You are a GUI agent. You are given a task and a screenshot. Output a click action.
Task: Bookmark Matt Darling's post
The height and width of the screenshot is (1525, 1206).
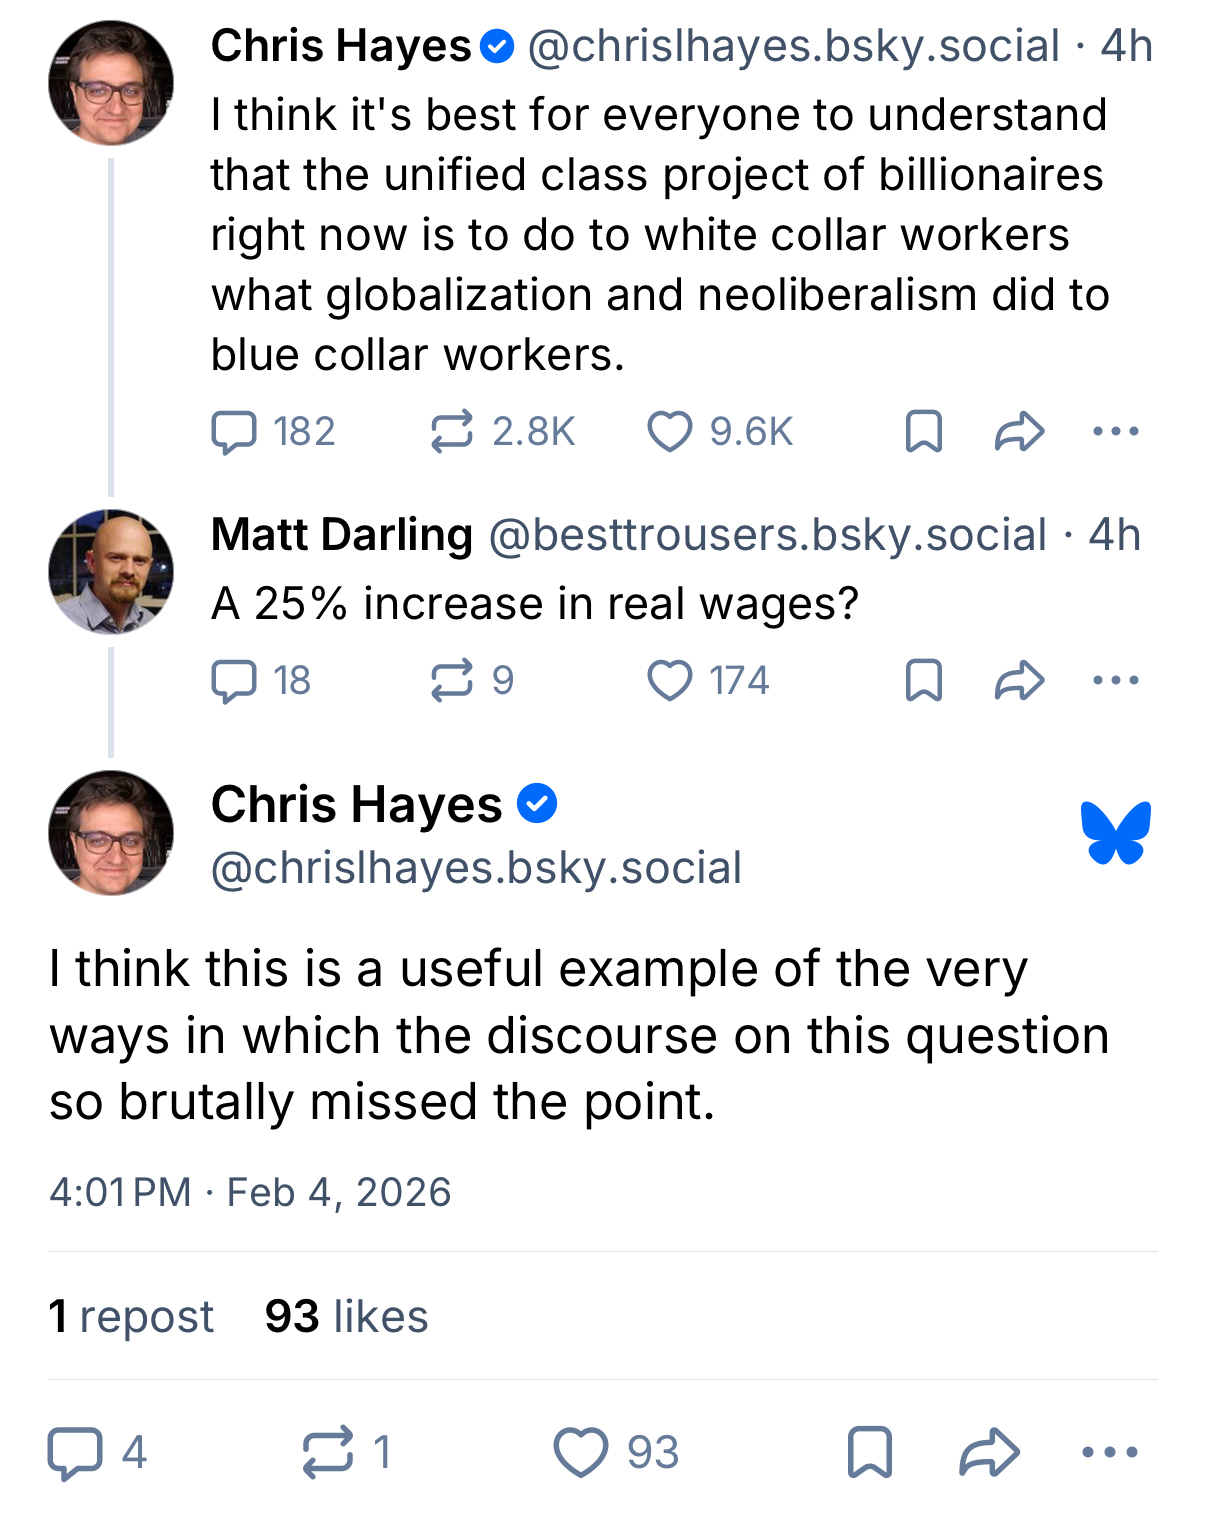coord(923,681)
